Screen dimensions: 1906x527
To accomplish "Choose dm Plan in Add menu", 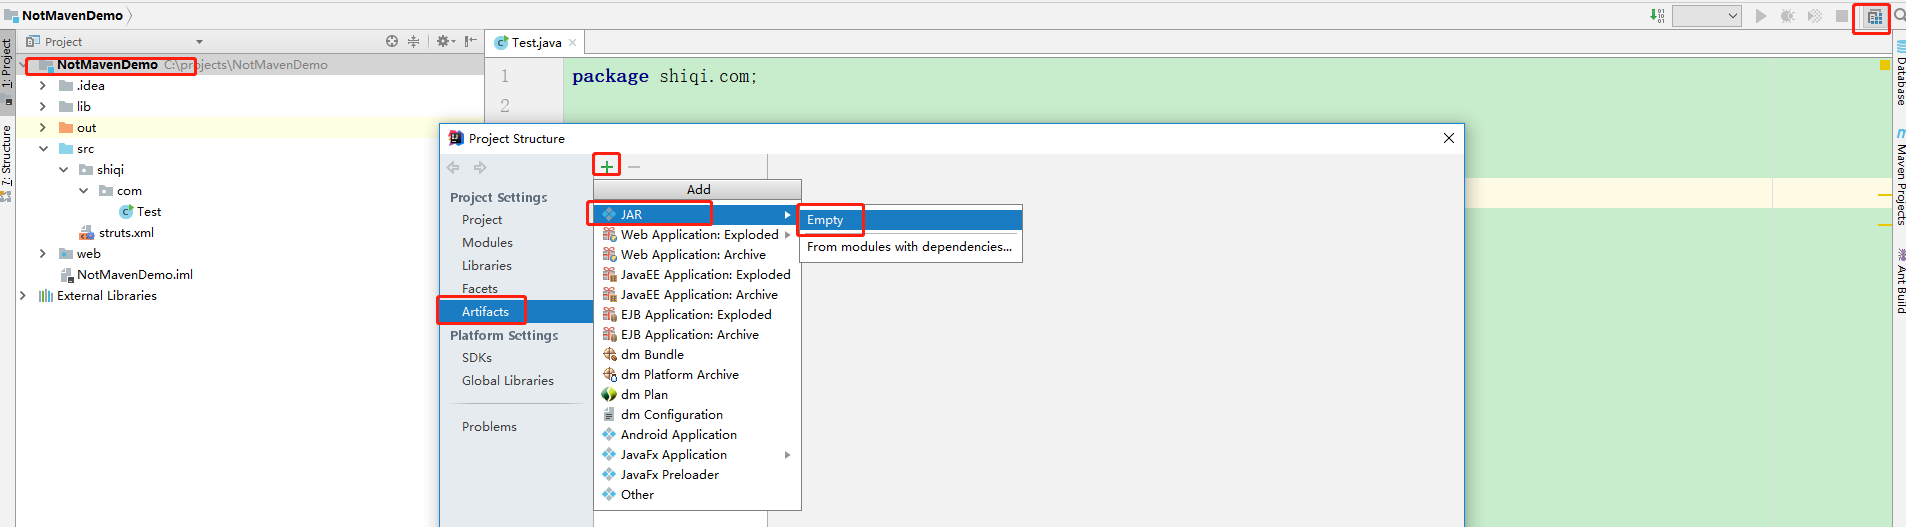I will [697, 395].
